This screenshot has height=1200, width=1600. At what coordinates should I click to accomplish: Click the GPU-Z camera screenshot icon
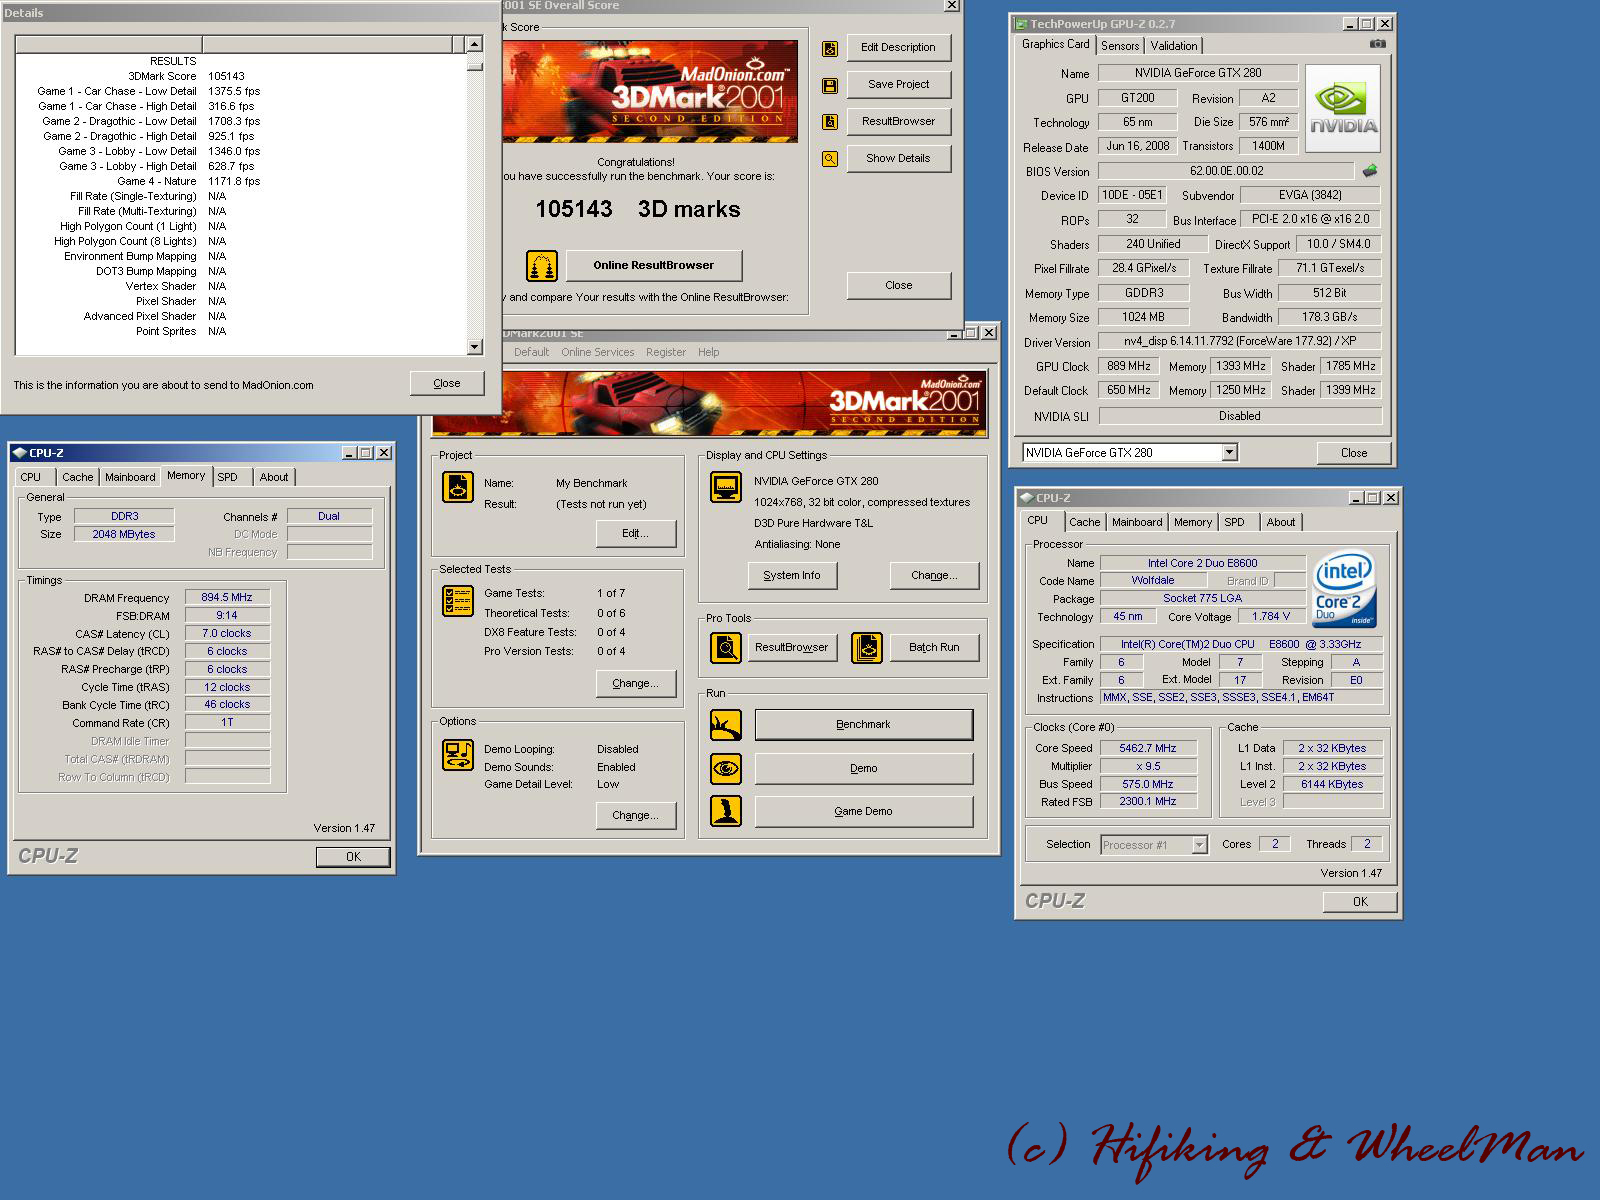(1377, 44)
